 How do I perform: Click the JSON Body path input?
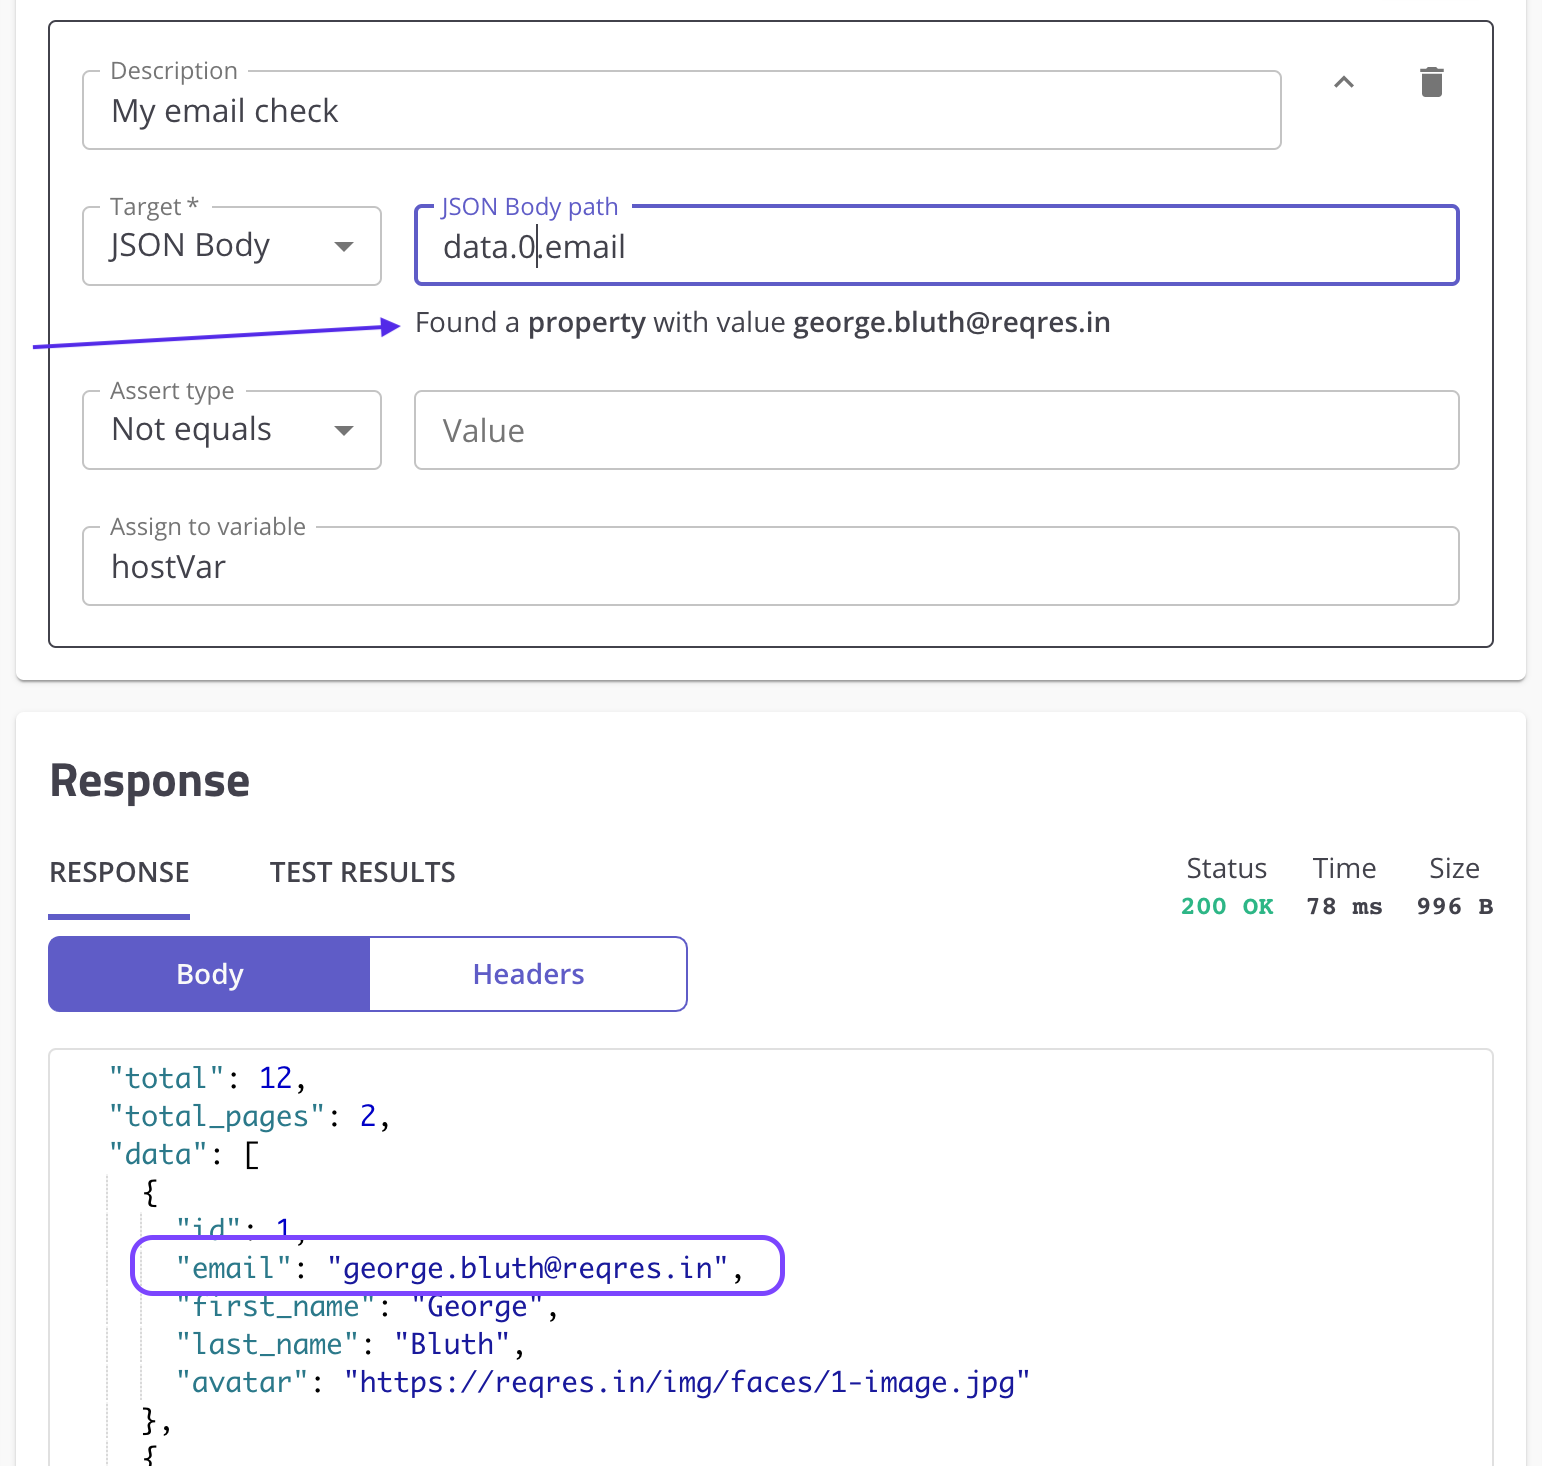(x=936, y=246)
